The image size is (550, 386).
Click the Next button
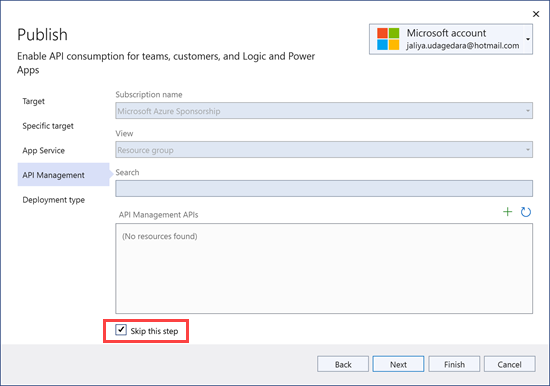pyautogui.click(x=398, y=364)
